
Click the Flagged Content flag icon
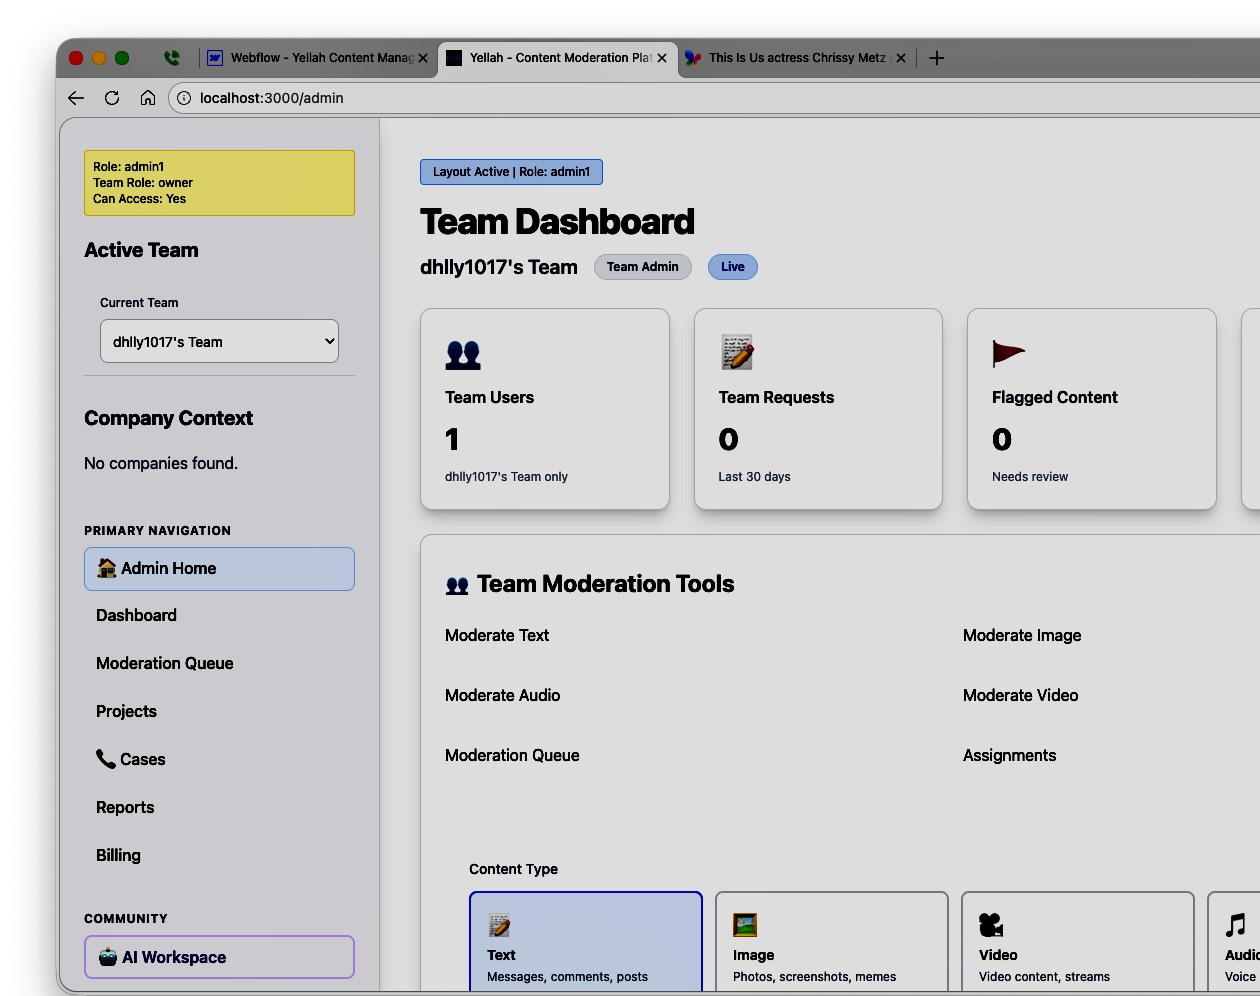[x=1008, y=352]
